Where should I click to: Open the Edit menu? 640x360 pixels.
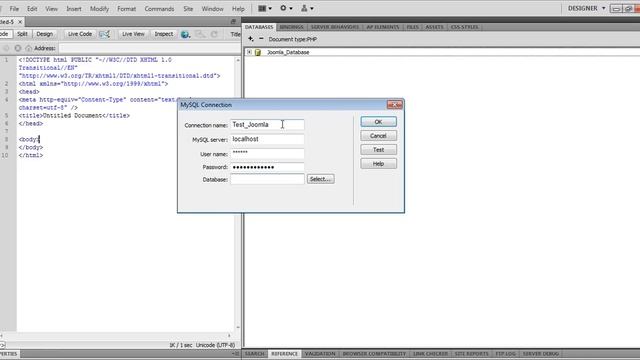[32, 9]
